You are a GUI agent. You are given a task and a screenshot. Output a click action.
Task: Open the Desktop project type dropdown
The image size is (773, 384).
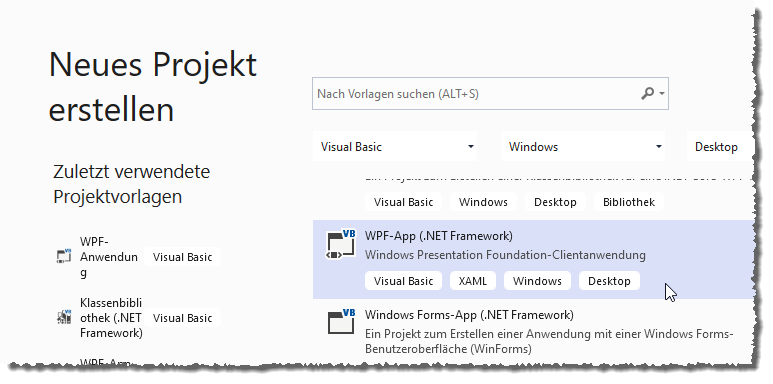point(720,146)
